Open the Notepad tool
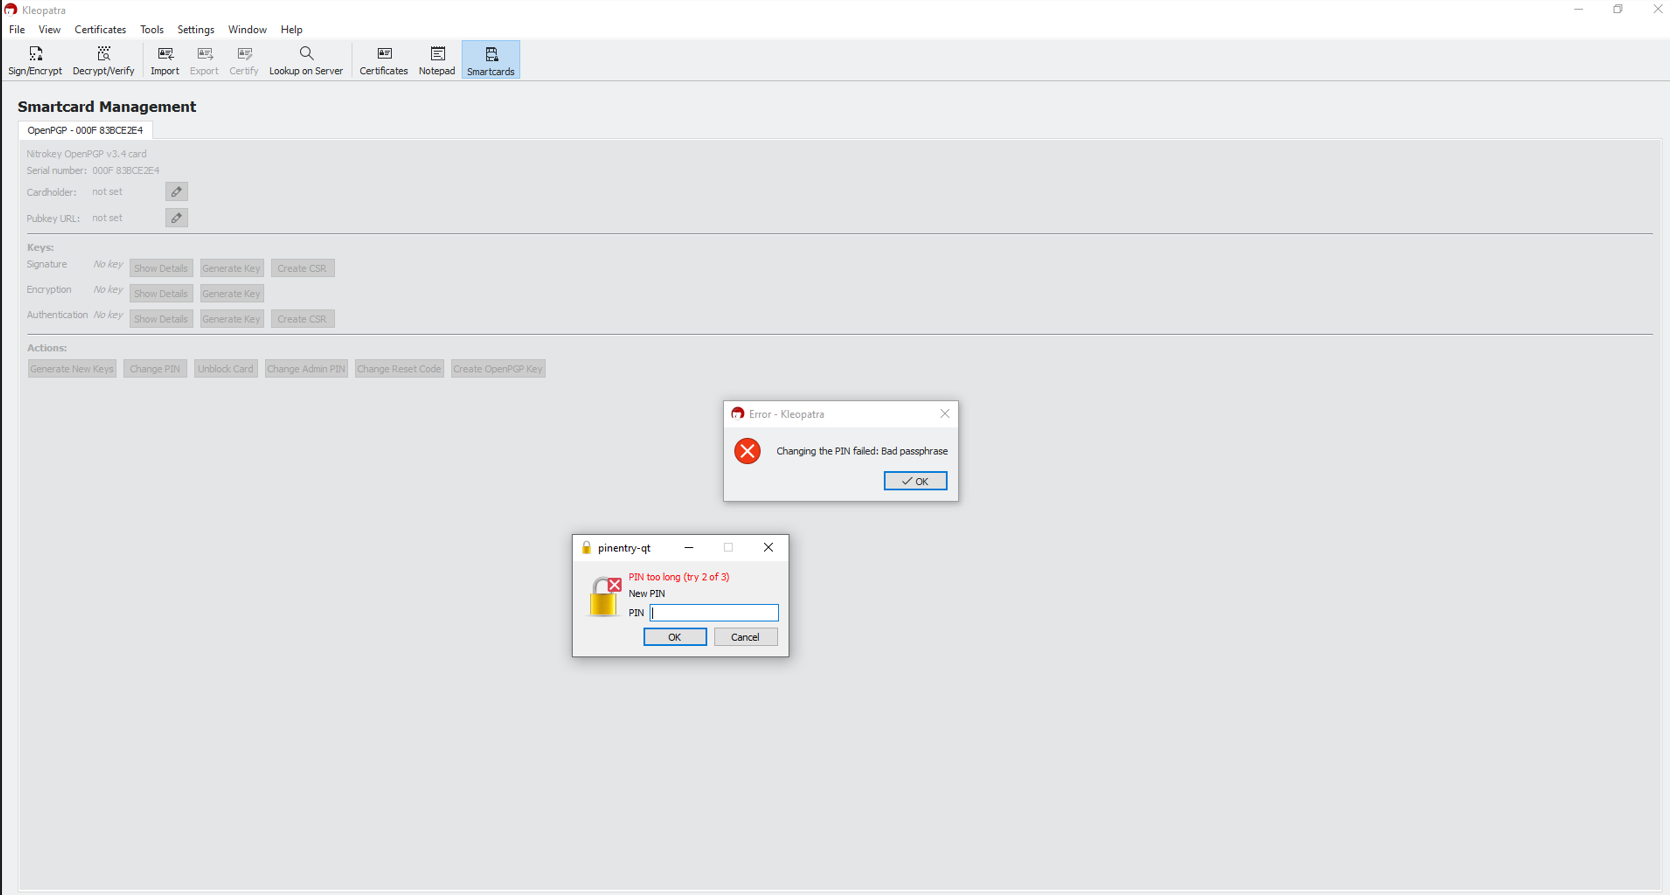 437,60
